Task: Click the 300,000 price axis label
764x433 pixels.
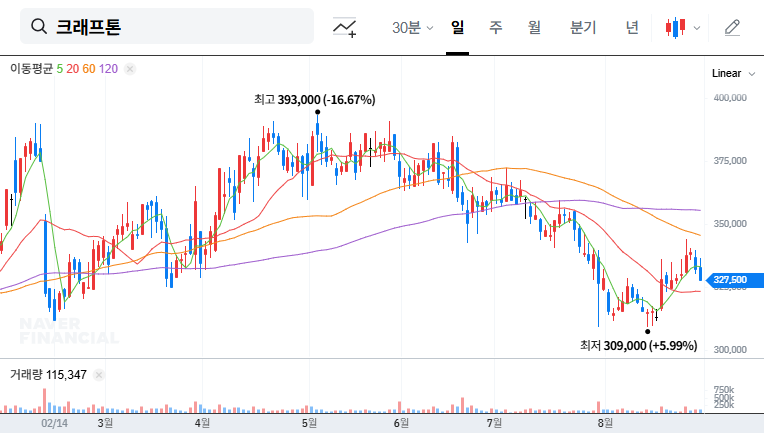Action: [730, 350]
